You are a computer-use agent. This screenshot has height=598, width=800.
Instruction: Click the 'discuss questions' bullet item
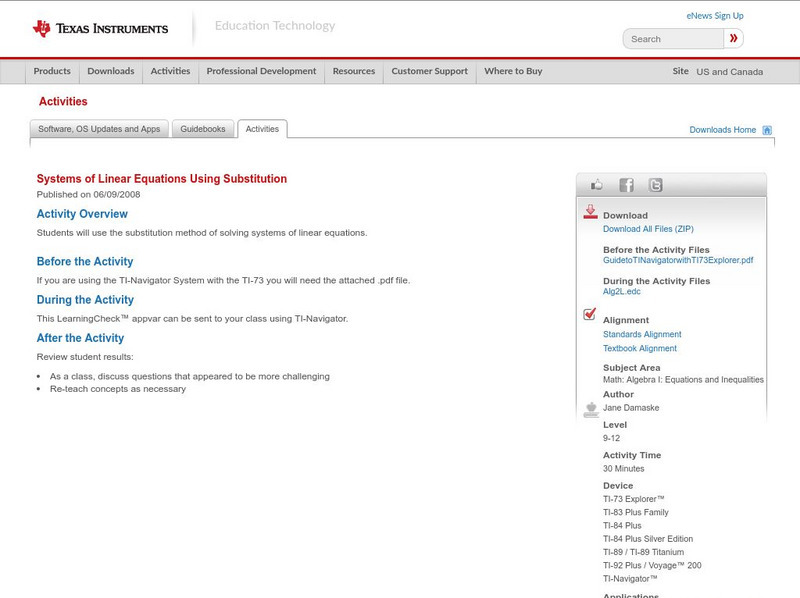coord(190,376)
